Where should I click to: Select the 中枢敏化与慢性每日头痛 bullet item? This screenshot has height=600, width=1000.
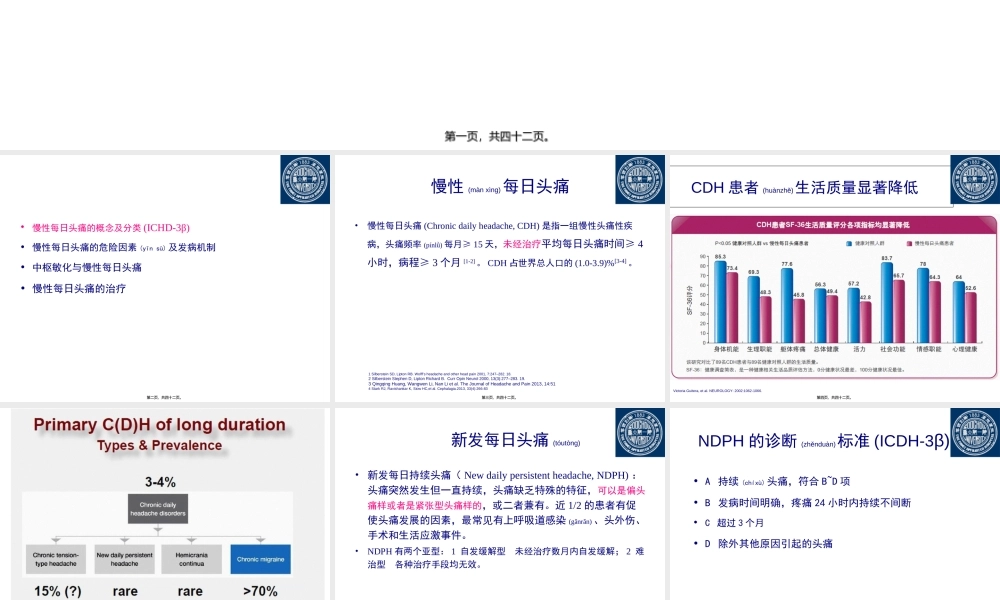tap(85, 267)
